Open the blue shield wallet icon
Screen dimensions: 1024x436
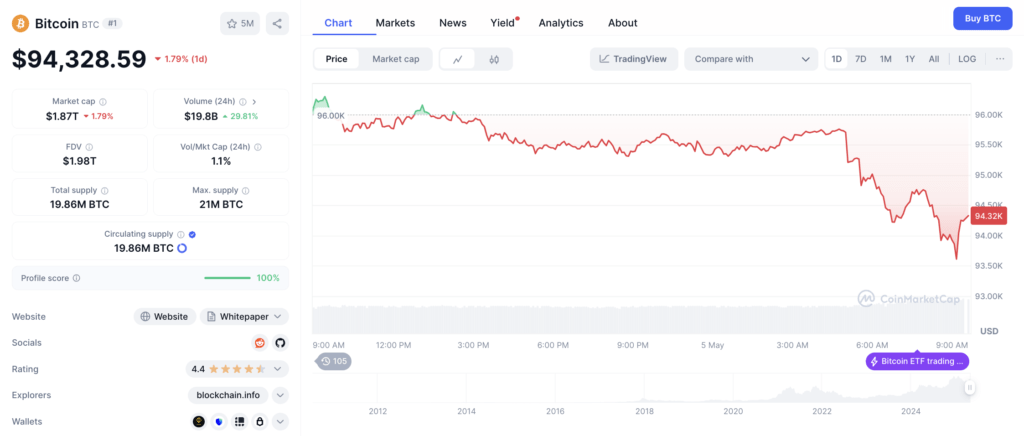point(219,422)
